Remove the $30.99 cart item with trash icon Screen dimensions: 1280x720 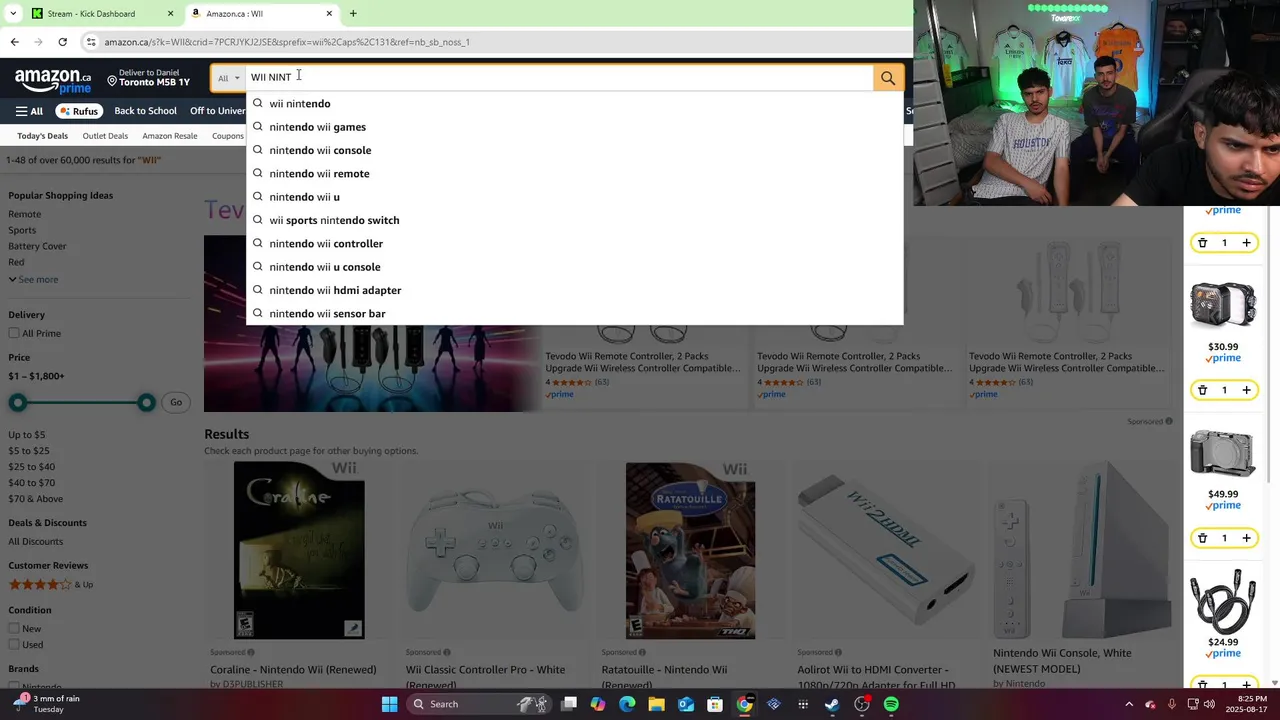coord(1202,390)
